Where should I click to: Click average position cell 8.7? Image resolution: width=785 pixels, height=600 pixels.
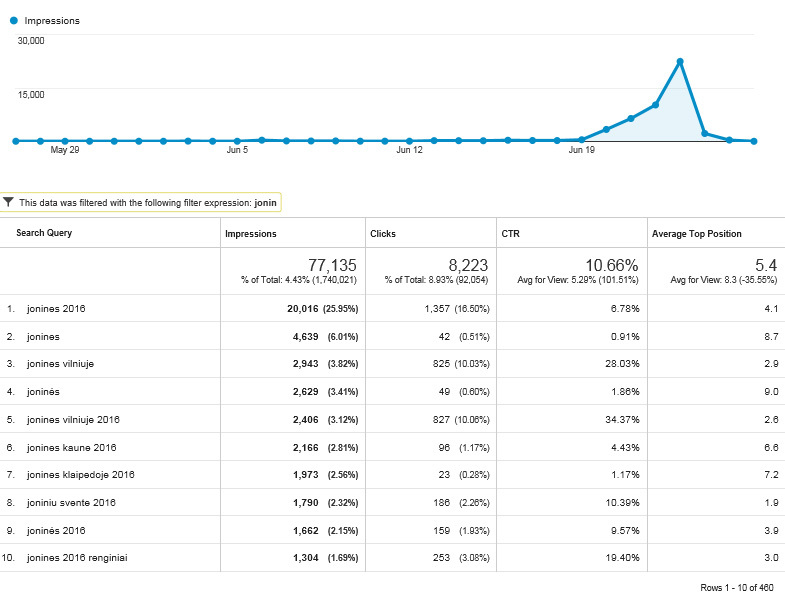pyautogui.click(x=771, y=337)
